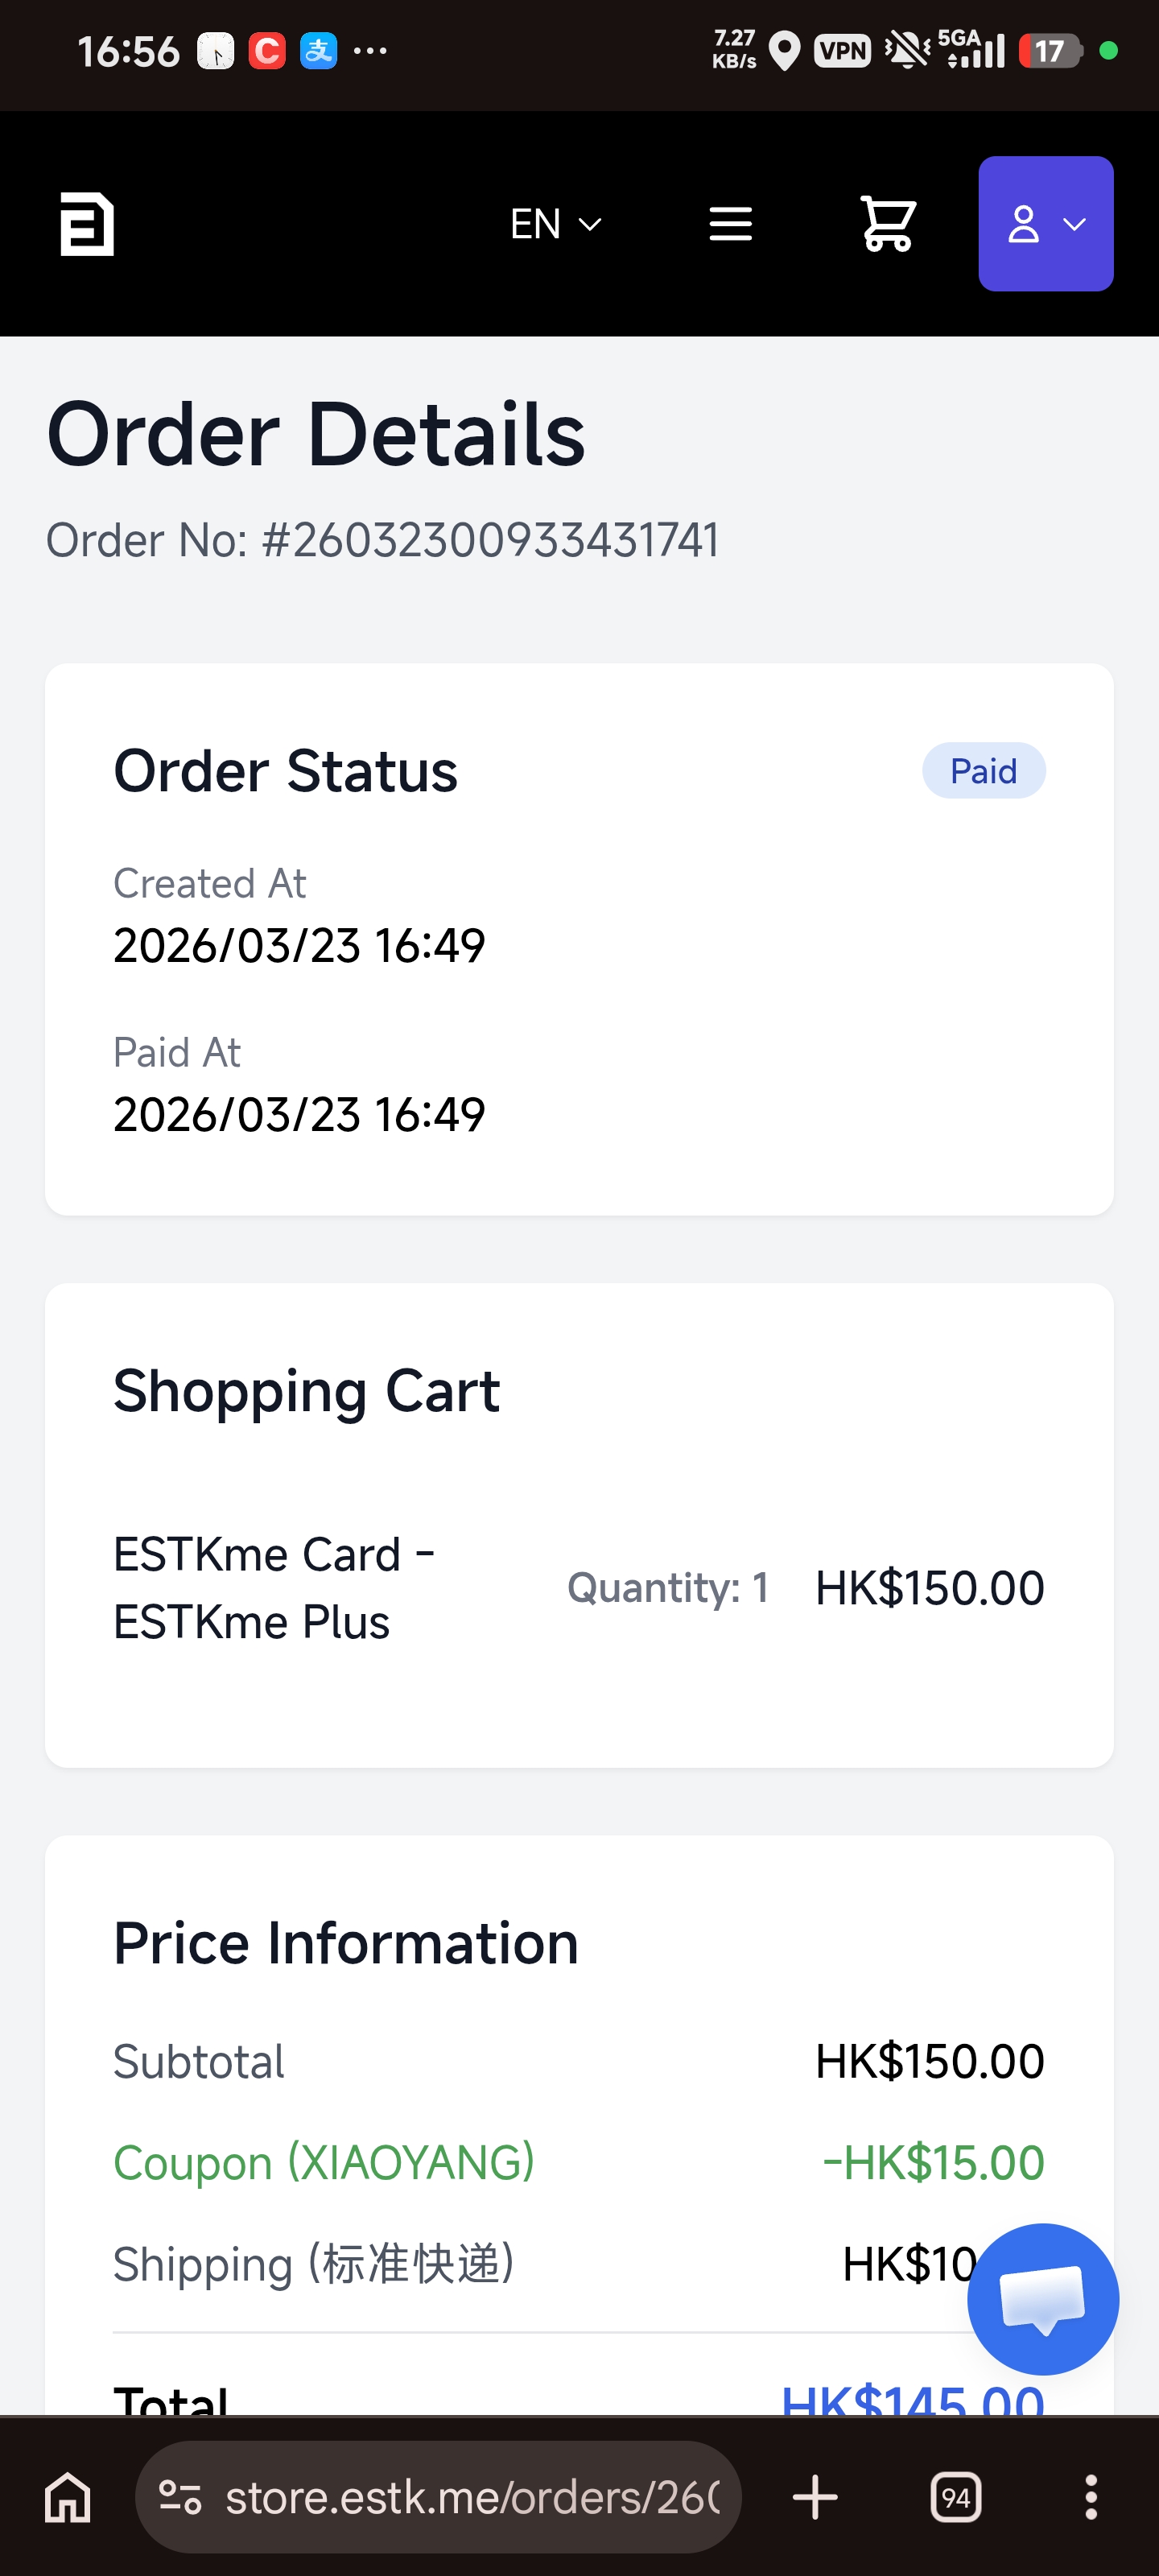Tap the site settings icon in address bar
Viewport: 1159px width, 2576px height.
tap(181, 2497)
